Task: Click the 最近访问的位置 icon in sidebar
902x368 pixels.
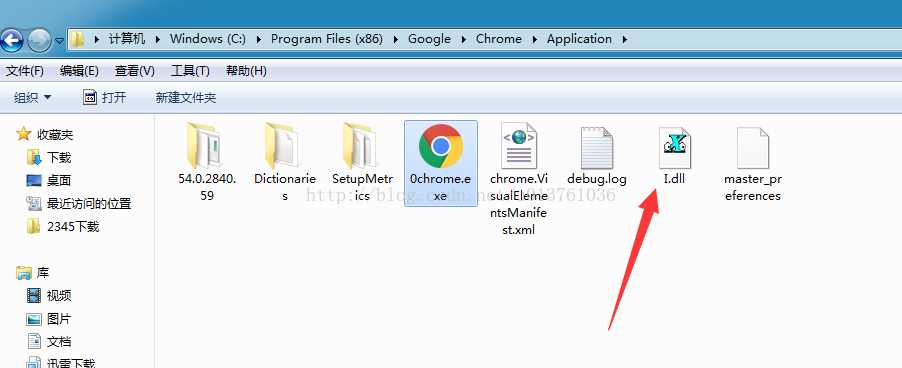Action: click(34, 204)
